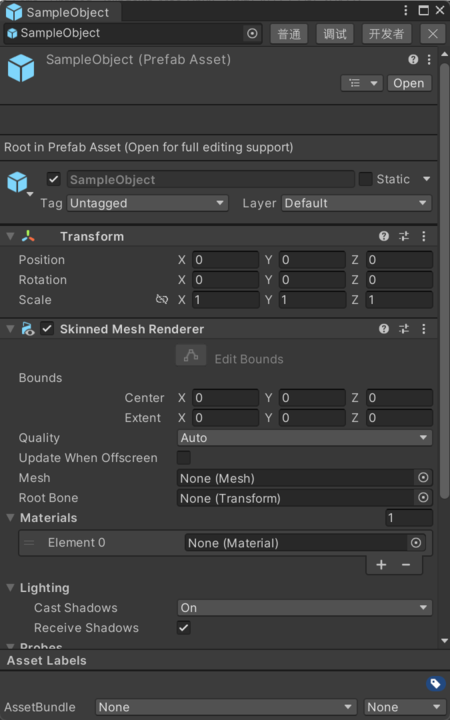Click the Open prefab button

[409, 84]
